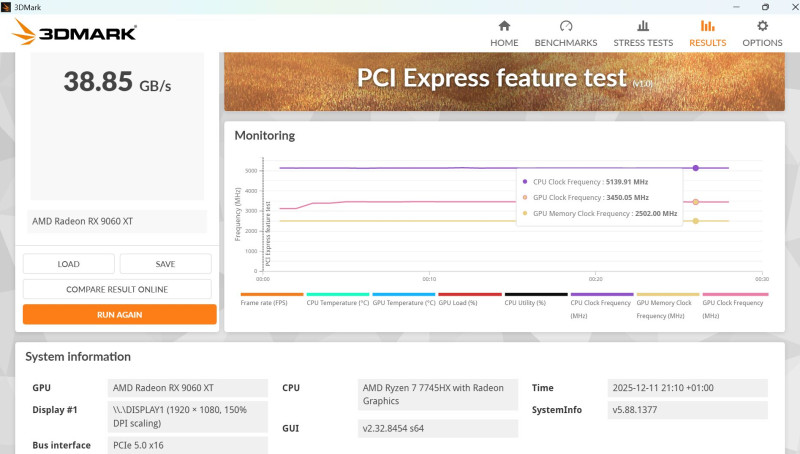Select GPU value AMD Radeon RX 9060 XT
The image size is (800, 454).
coord(188,388)
